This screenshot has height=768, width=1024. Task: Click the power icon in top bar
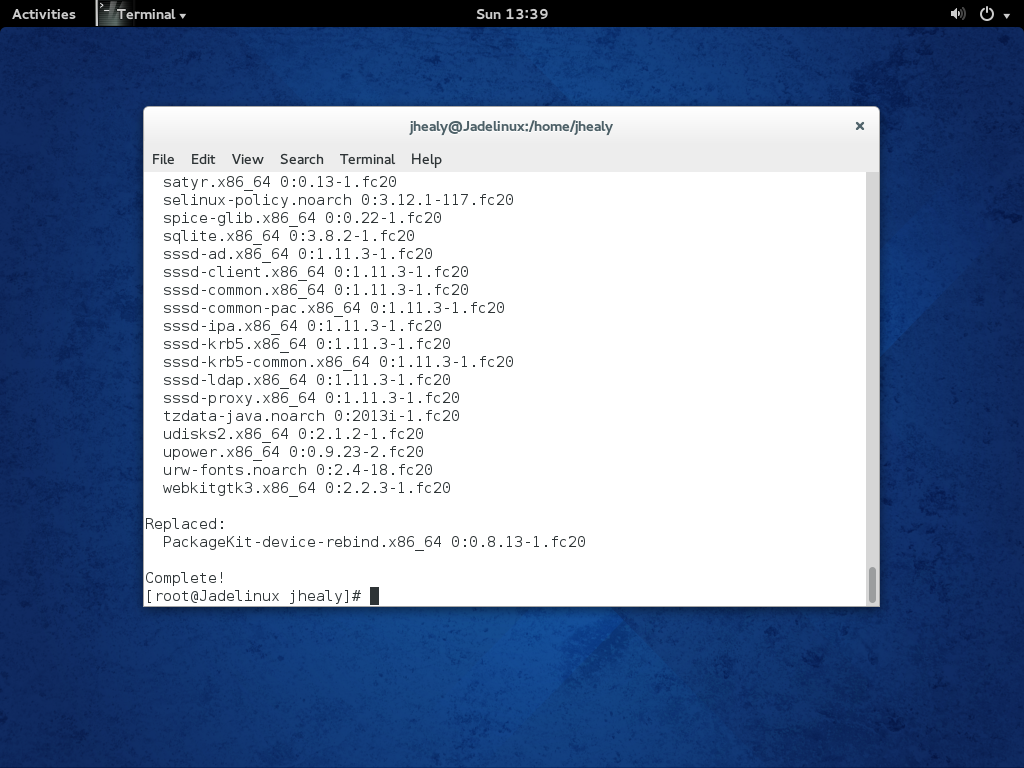pyautogui.click(x=987, y=14)
